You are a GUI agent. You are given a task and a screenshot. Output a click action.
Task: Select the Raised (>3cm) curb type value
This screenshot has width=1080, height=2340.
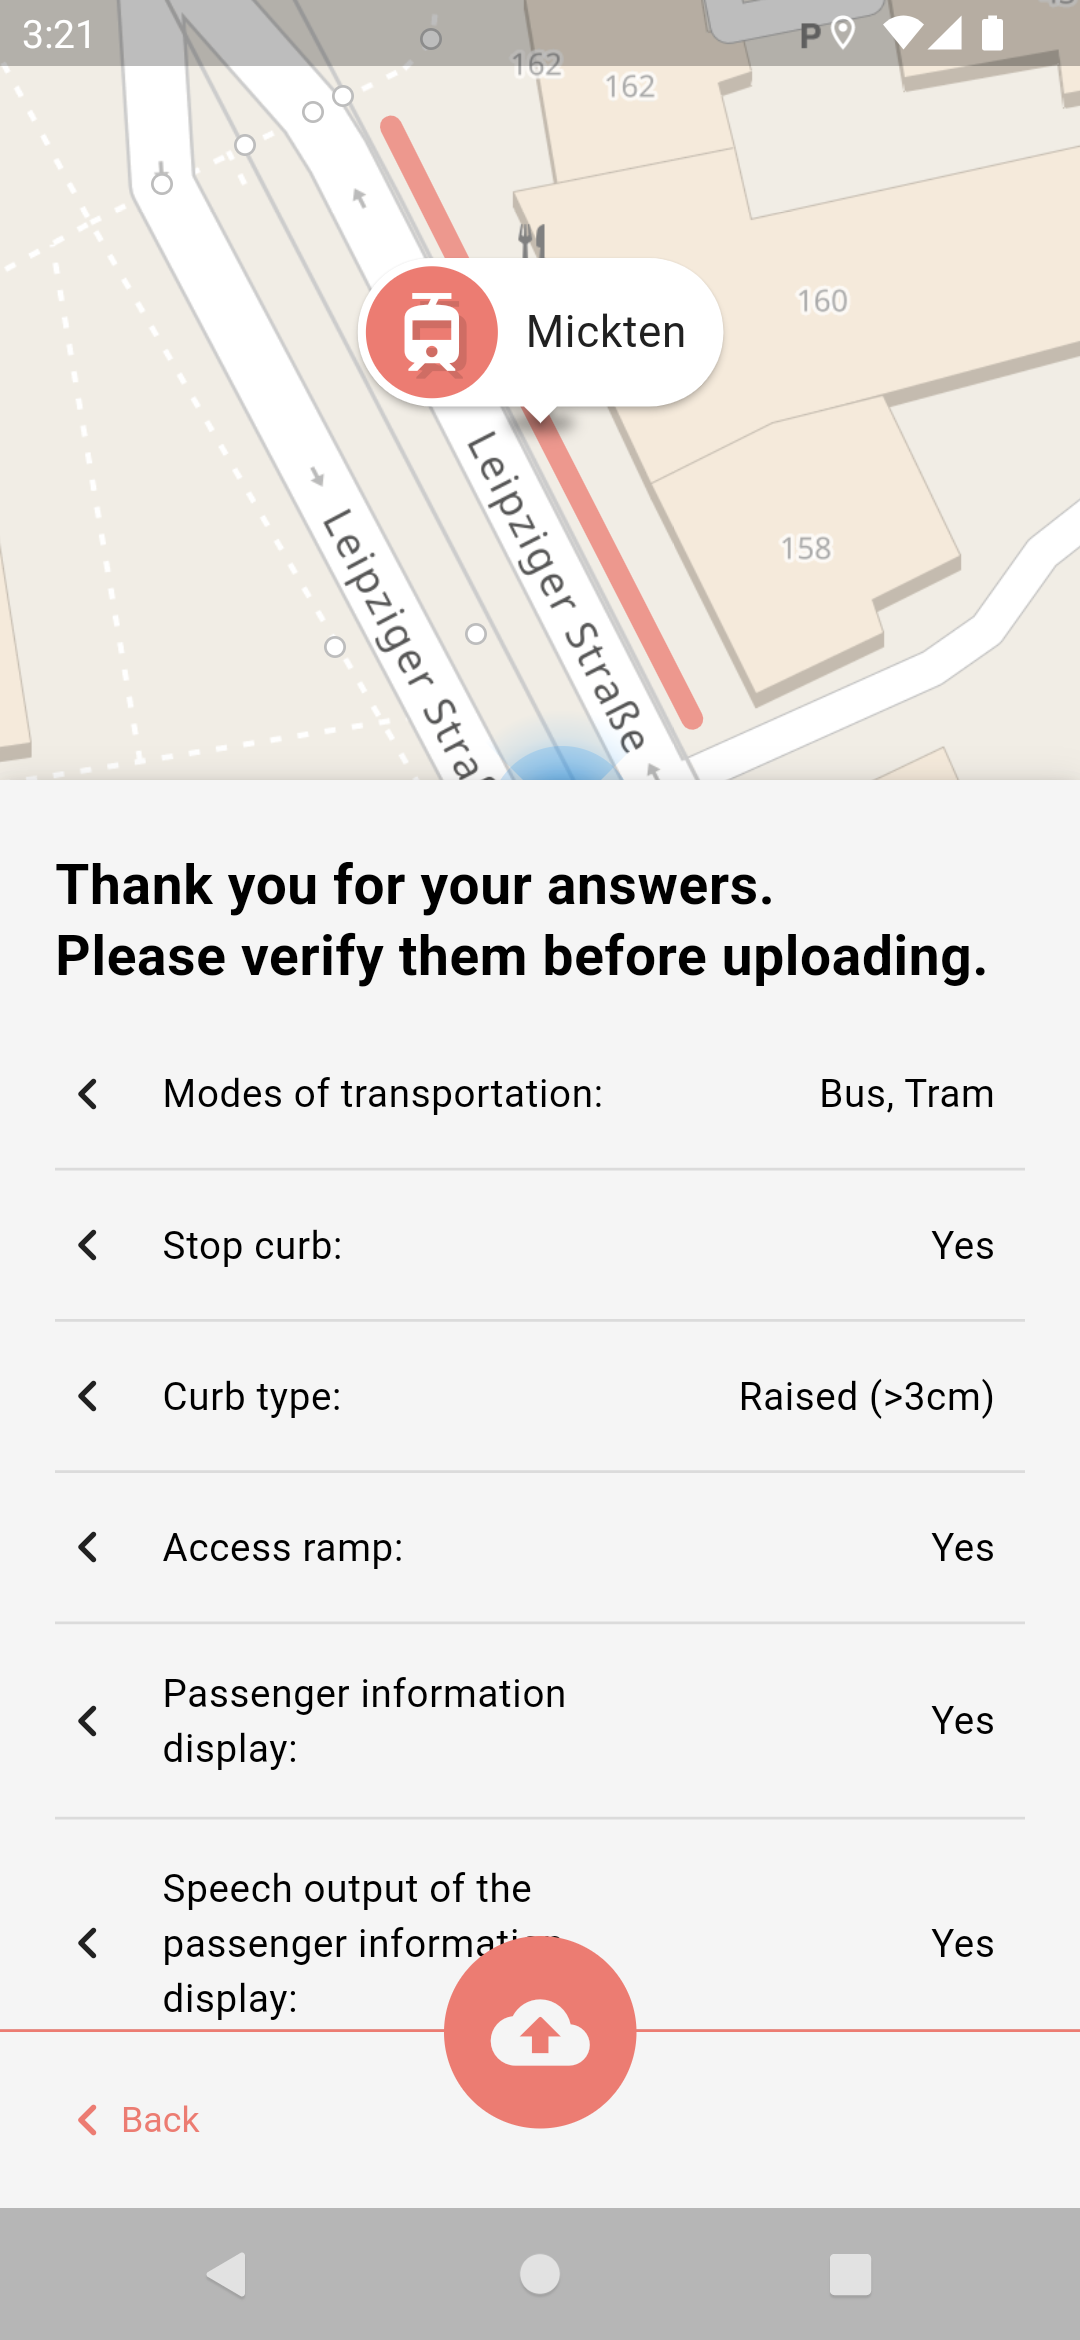866,1397
